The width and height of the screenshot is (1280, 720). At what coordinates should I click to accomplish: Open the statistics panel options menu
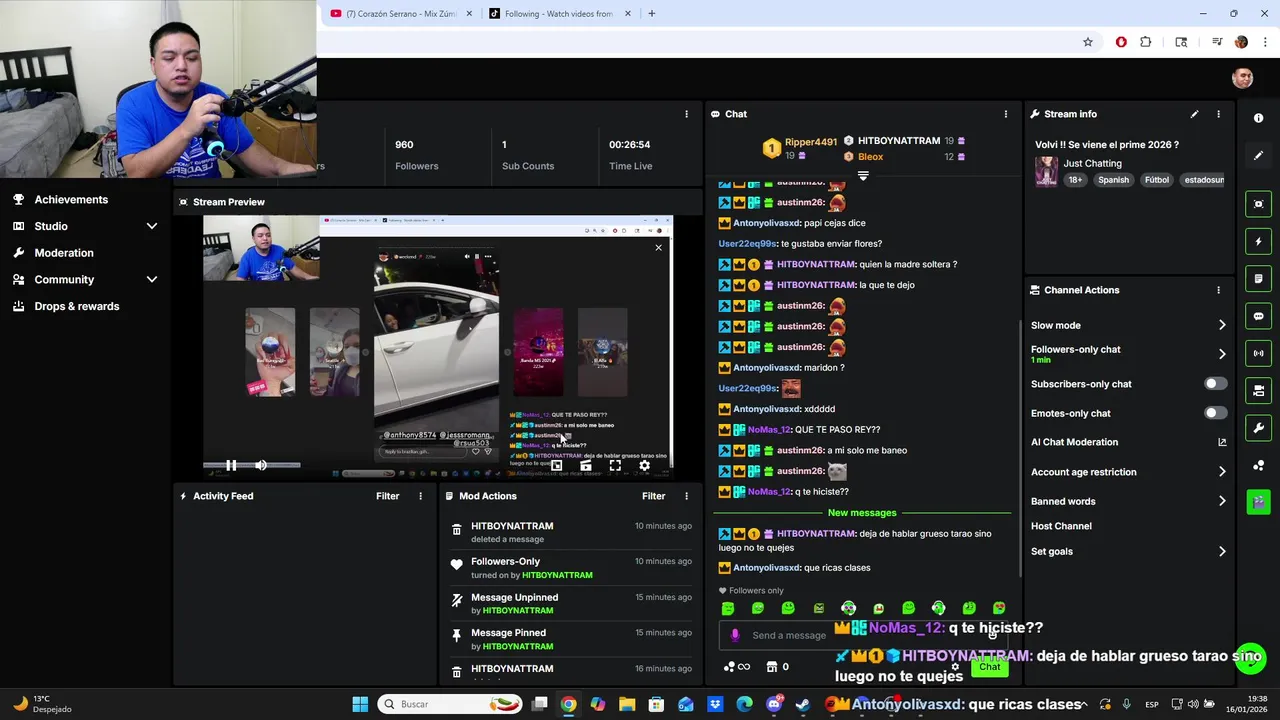pos(686,114)
